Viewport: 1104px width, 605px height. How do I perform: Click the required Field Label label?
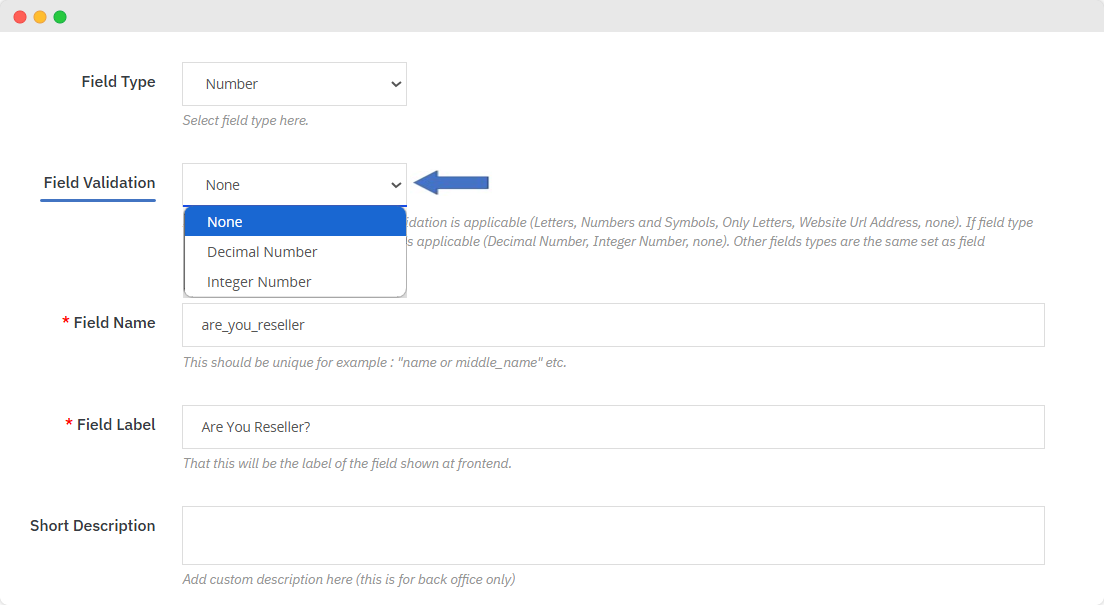point(116,425)
